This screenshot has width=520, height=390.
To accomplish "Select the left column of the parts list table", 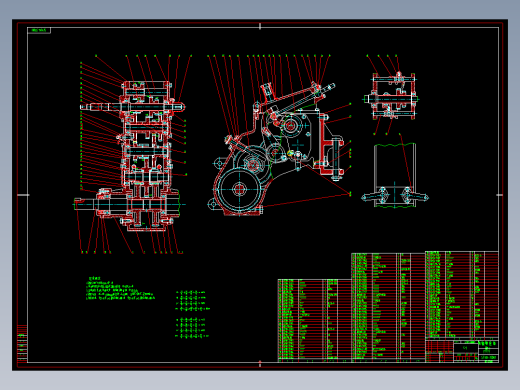I will [314, 320].
